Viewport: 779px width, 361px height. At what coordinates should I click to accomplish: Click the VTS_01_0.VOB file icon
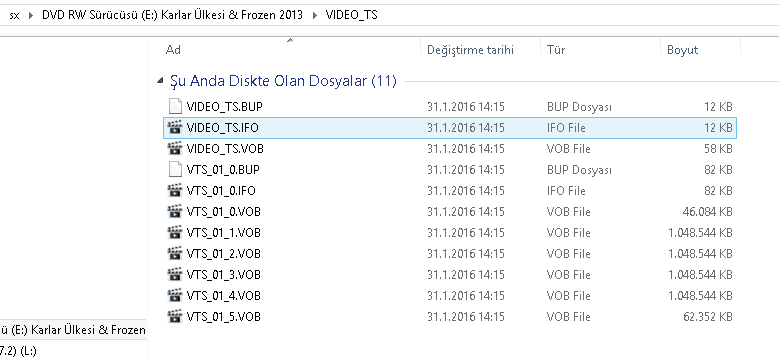click(175, 212)
